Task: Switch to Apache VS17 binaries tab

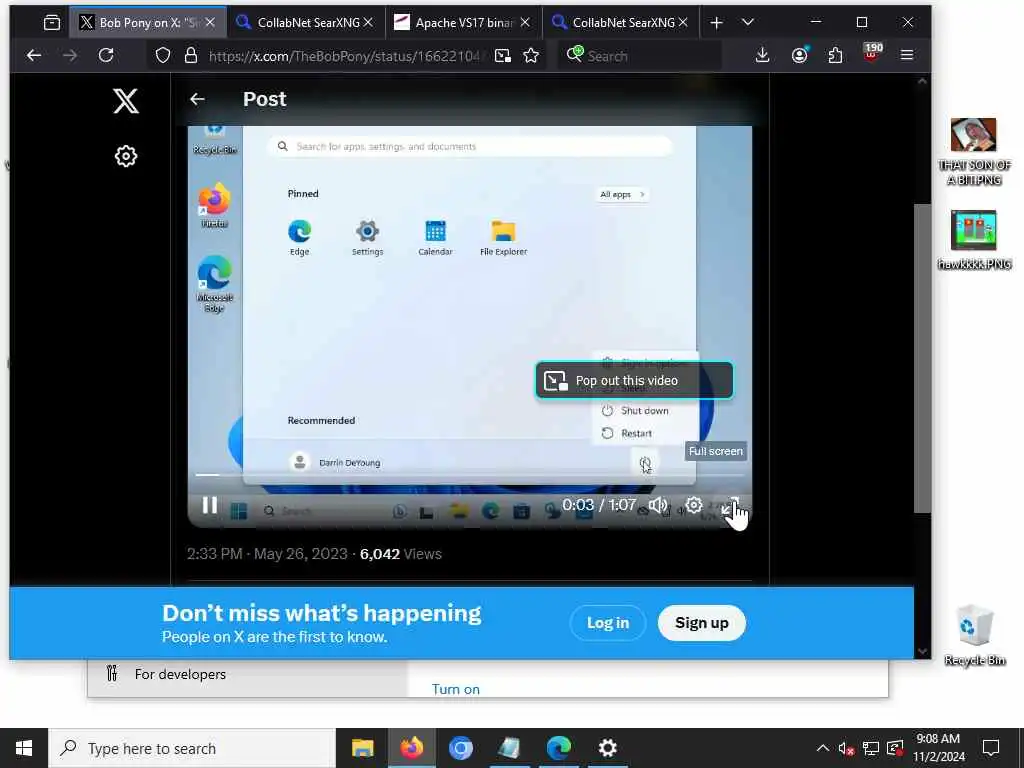Action: (x=463, y=23)
